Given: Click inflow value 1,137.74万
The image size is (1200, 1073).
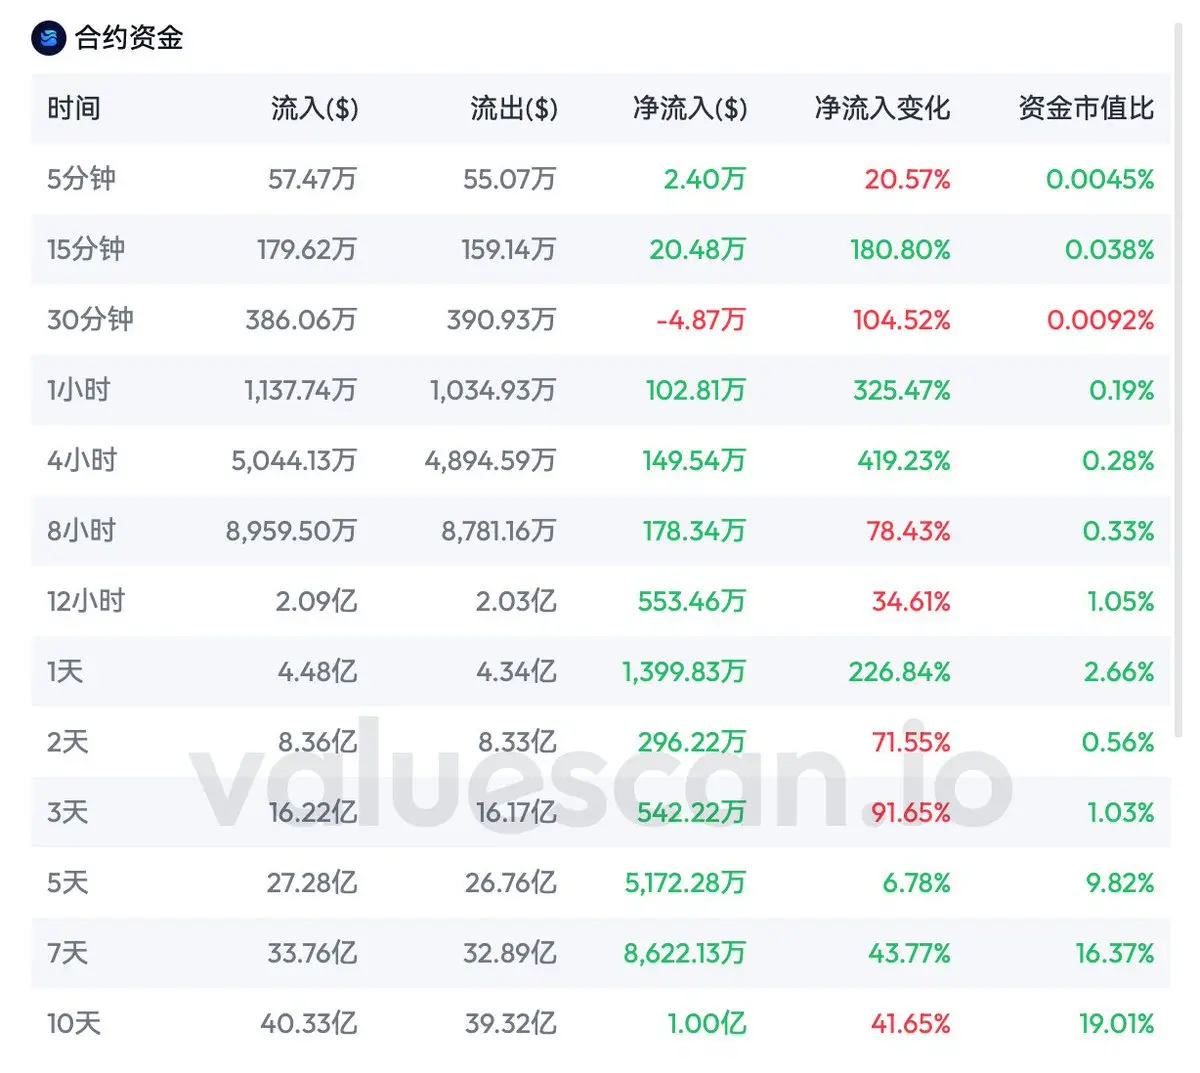Looking at the screenshot, I should click(x=300, y=390).
